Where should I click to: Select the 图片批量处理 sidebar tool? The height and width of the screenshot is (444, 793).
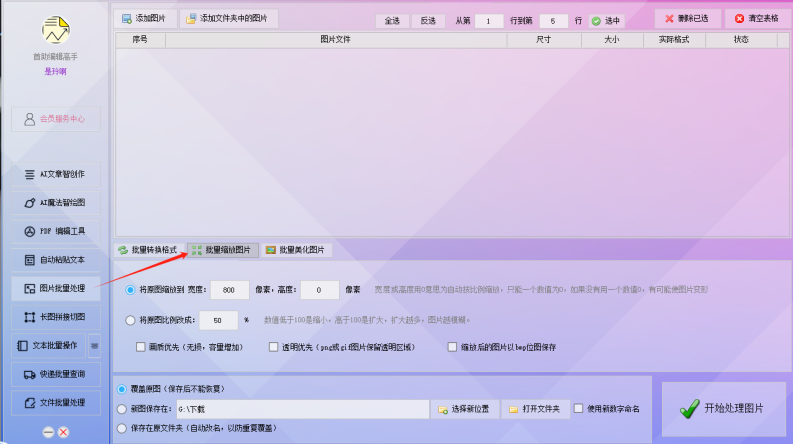tap(56, 288)
